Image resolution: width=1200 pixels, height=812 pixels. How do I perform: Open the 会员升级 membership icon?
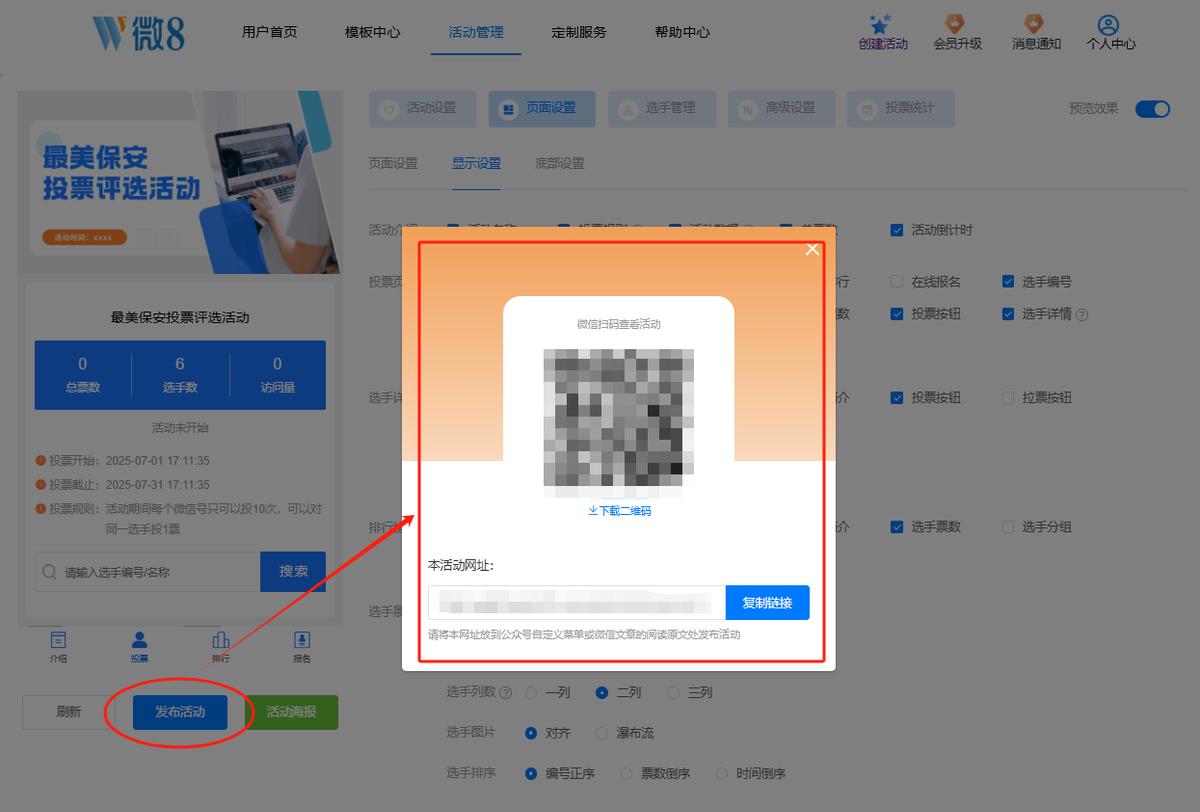[957, 32]
